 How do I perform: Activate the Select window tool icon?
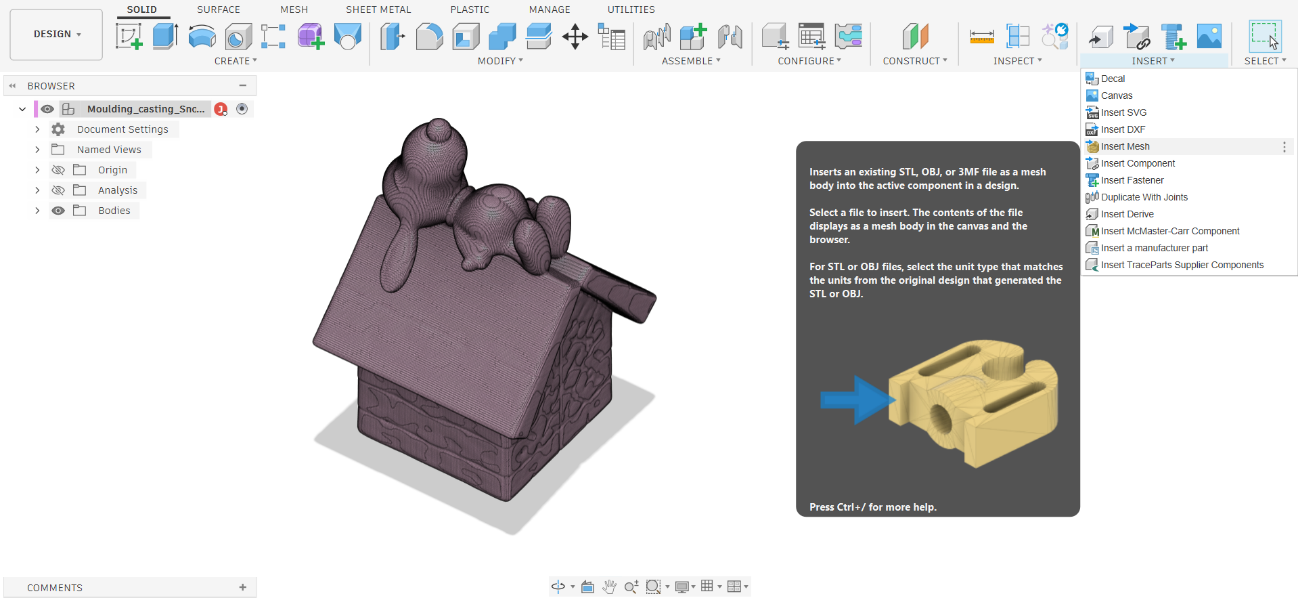tap(1265, 37)
